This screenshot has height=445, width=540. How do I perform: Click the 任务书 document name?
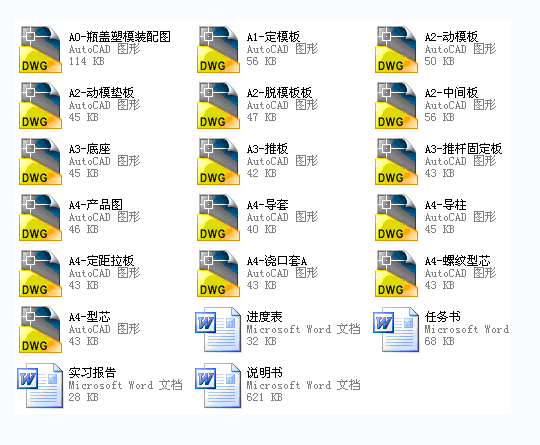[x=442, y=317]
